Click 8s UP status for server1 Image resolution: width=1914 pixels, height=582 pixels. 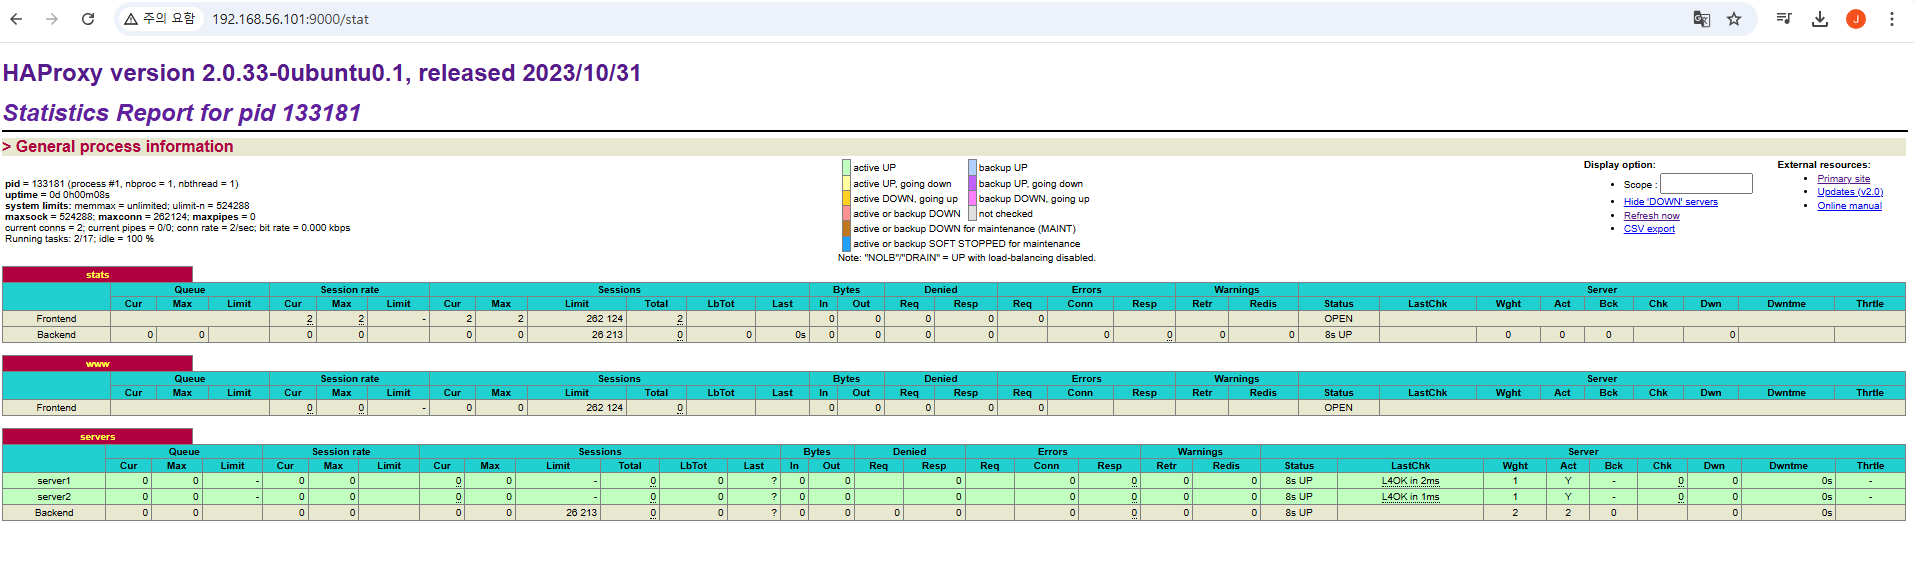point(1298,481)
